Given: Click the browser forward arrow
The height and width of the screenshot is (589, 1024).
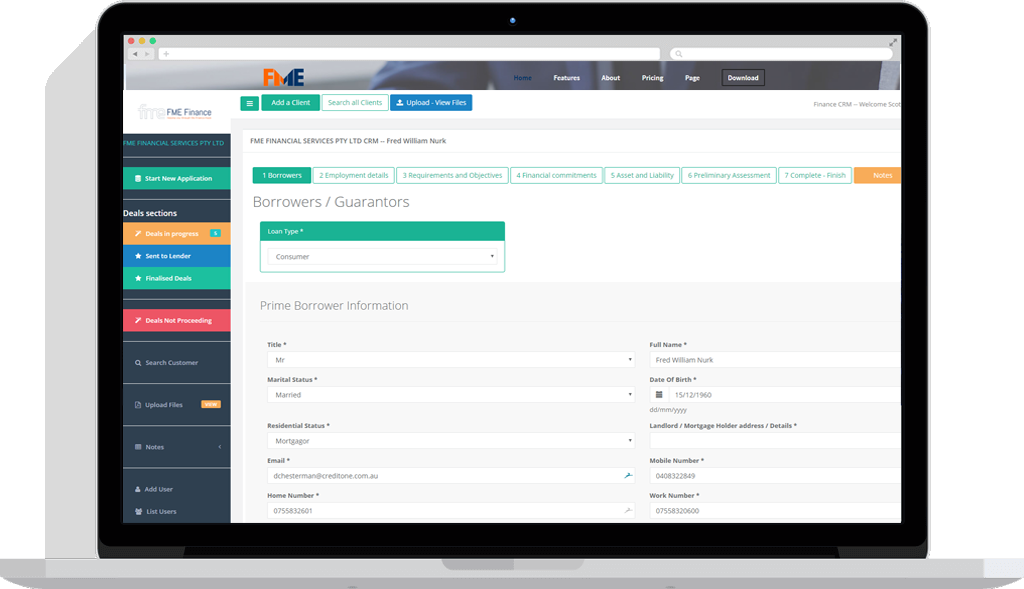Looking at the screenshot, I should (148, 54).
